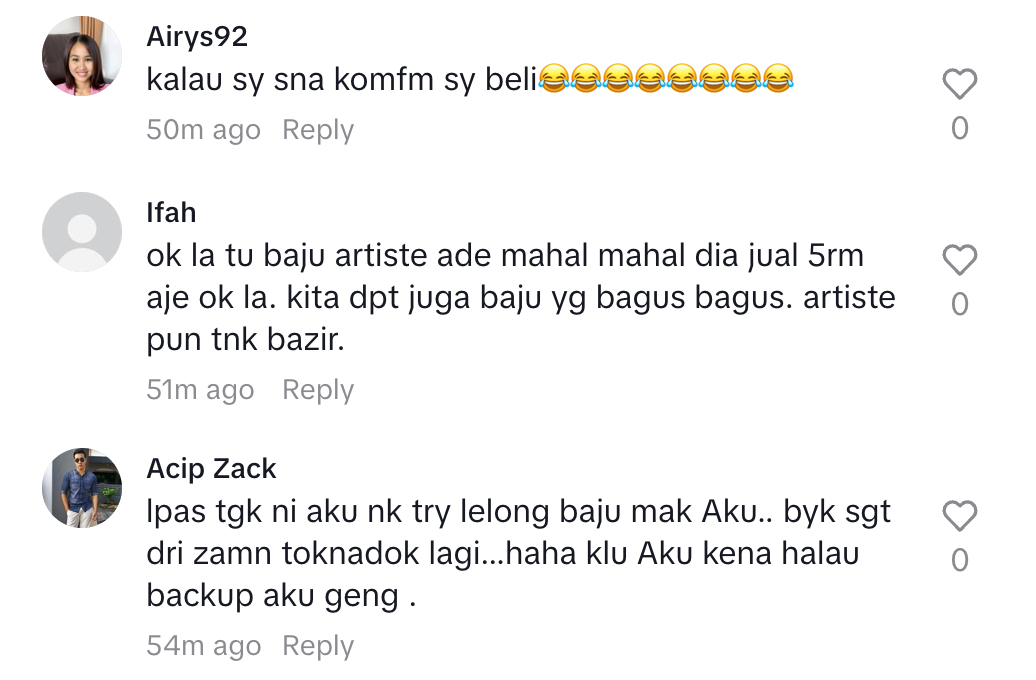1036x680 pixels.
Task: Reply to Acip Zack's comment
Action: click(318, 646)
